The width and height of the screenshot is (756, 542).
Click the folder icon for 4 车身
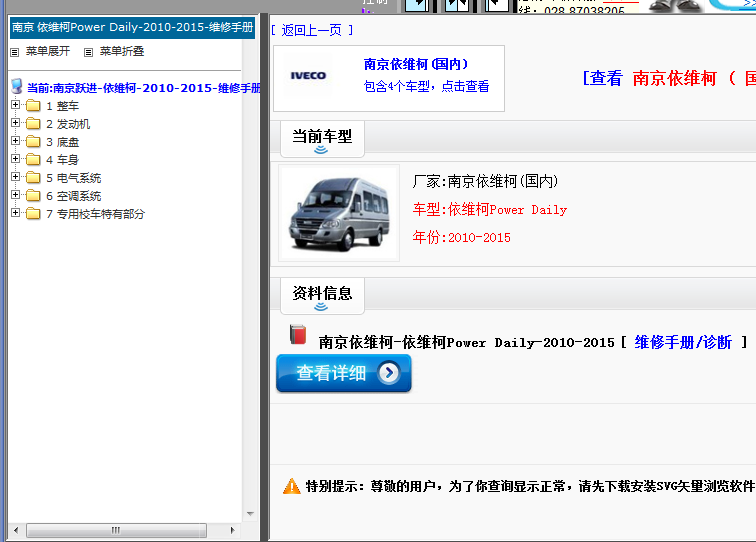pyautogui.click(x=33, y=160)
